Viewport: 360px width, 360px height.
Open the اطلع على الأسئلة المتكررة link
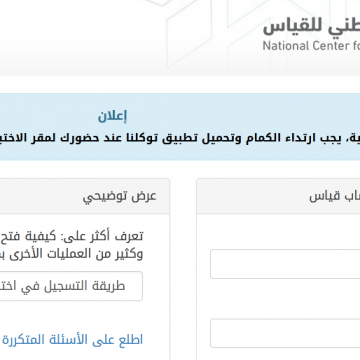[72, 340]
